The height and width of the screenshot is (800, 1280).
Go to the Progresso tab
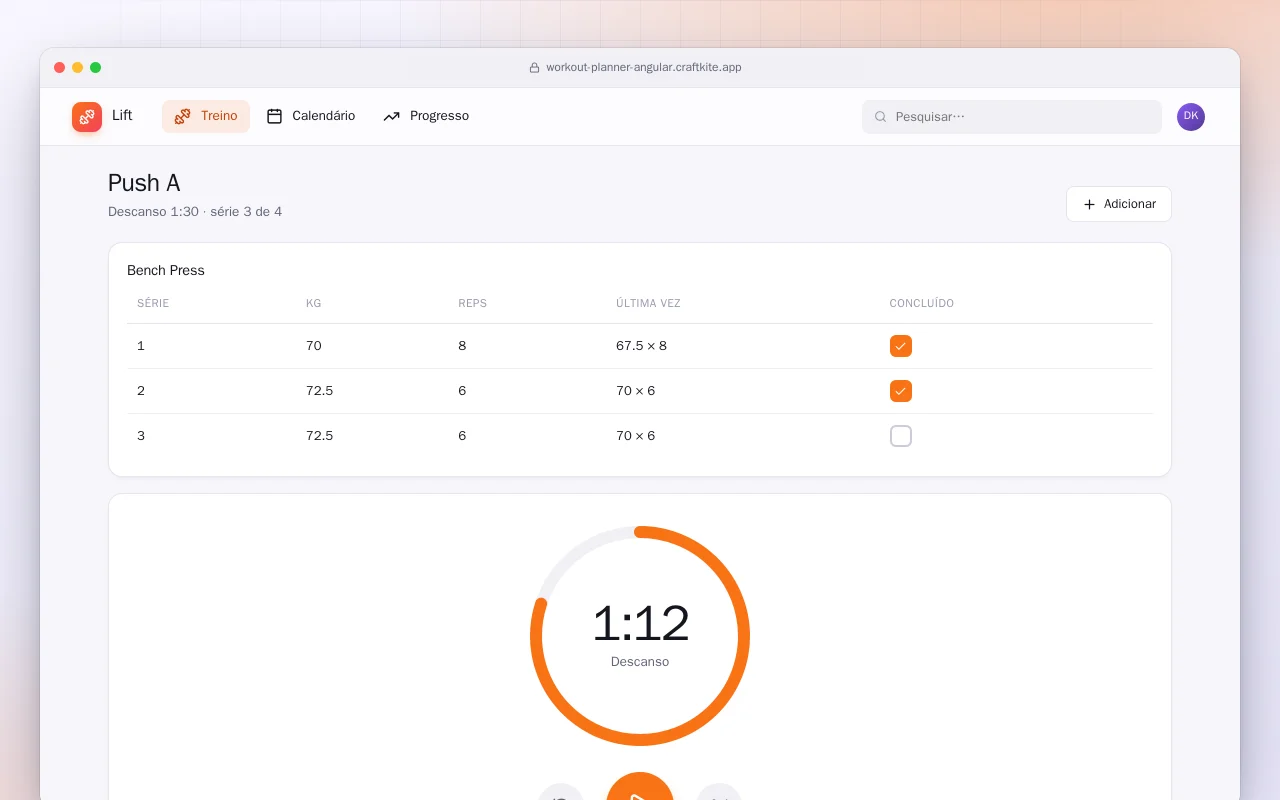pyautogui.click(x=426, y=116)
